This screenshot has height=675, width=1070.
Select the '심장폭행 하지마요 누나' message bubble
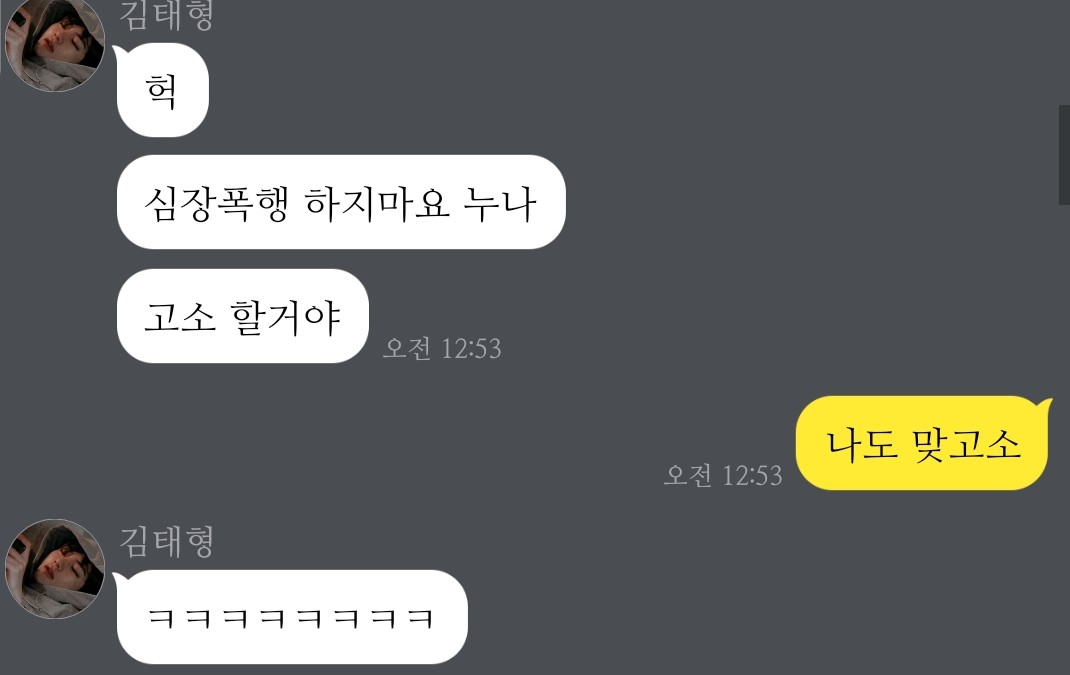(x=341, y=202)
